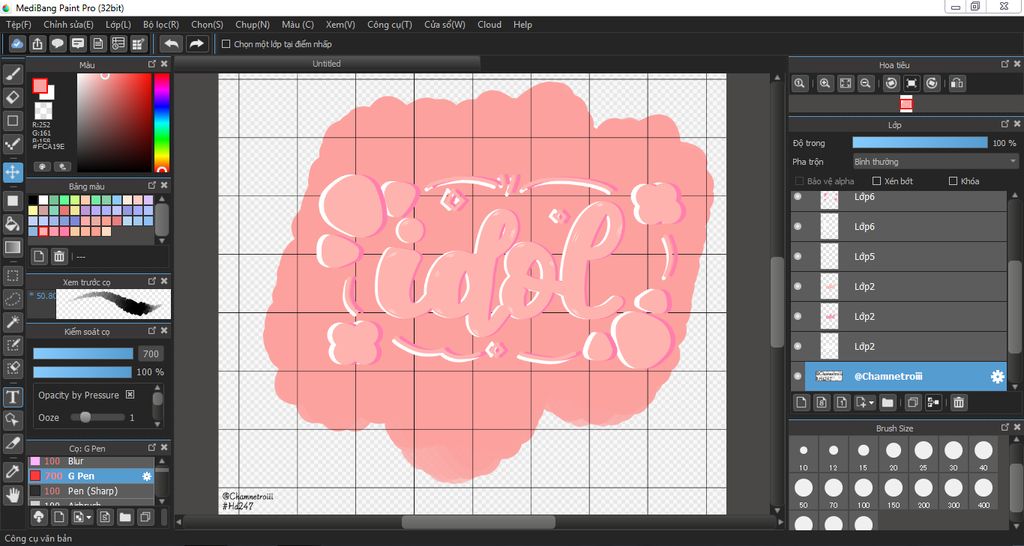This screenshot has height=546, width=1024.
Task: Hide the @Chamnetroiii text layer
Action: (x=797, y=376)
